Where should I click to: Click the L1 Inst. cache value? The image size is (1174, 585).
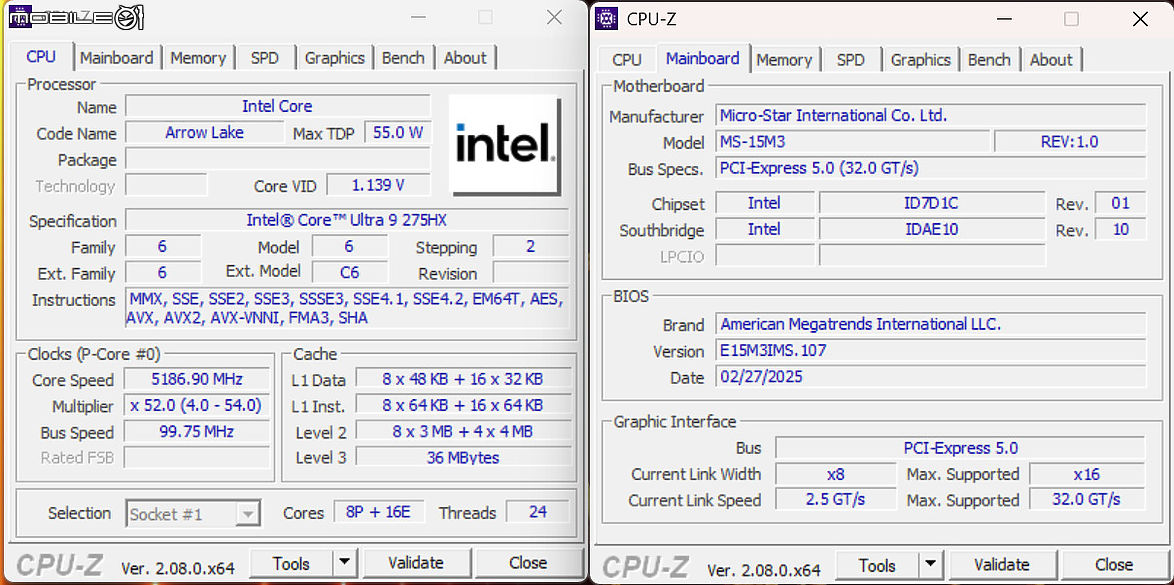click(x=463, y=405)
